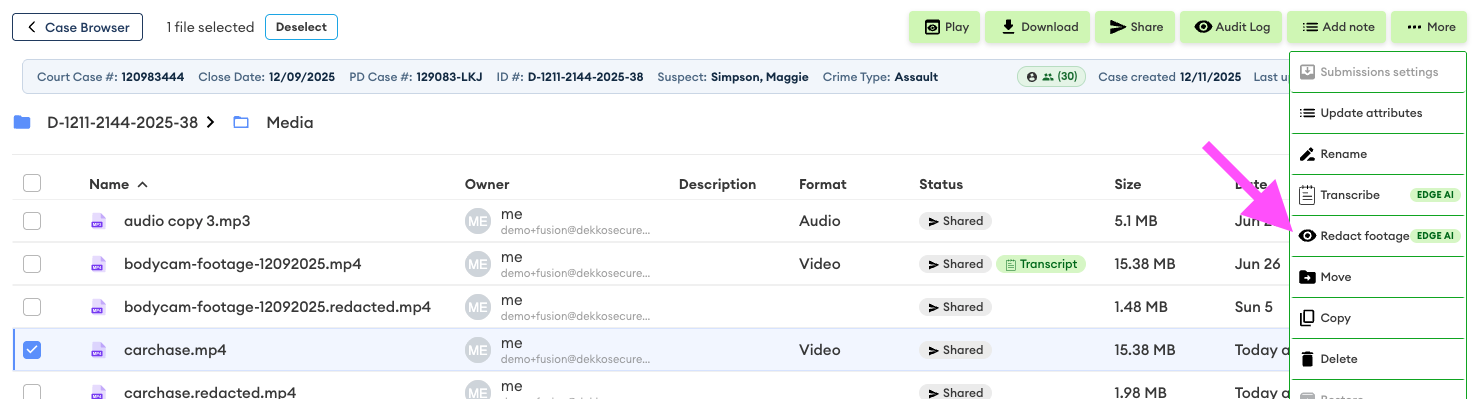The width and height of the screenshot is (1475, 399).
Task: Download the selected file
Action: click(1038, 27)
